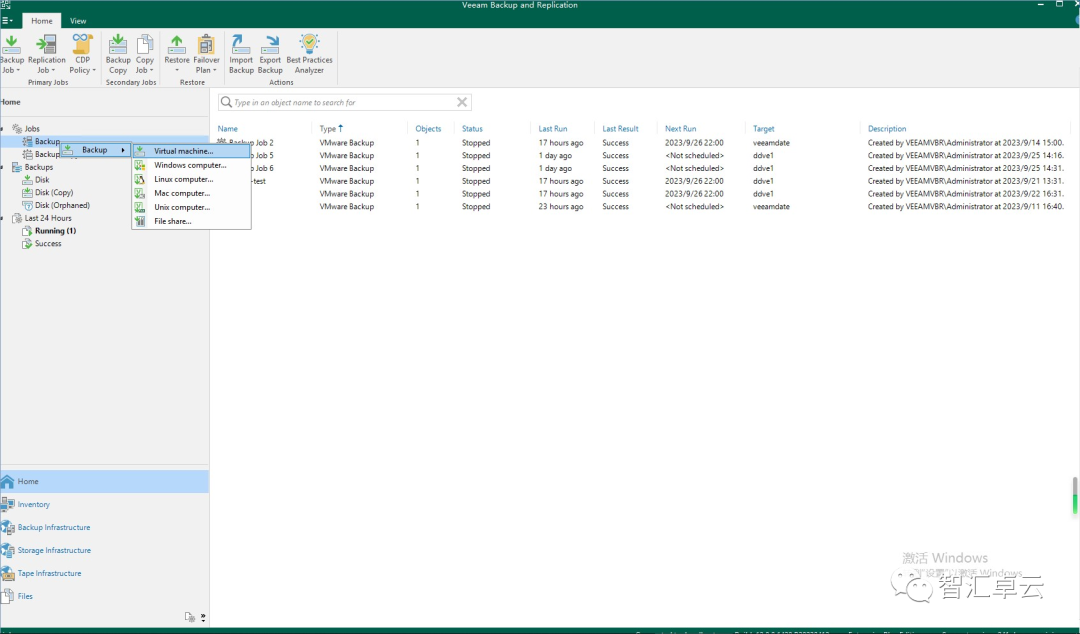Open navigation pane options chevron
This screenshot has width=1080, height=634.
203,617
